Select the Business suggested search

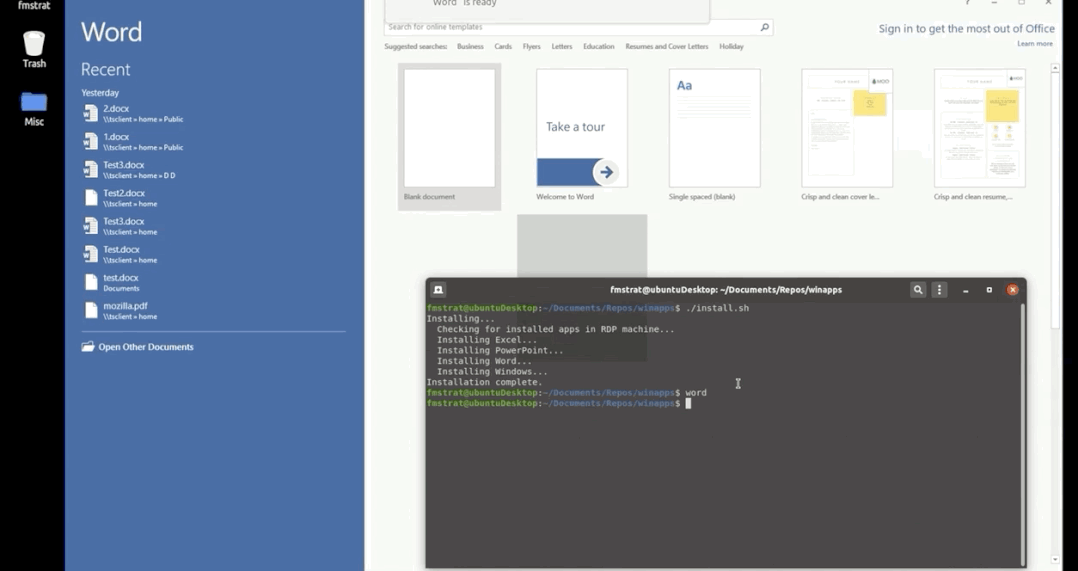tap(470, 47)
